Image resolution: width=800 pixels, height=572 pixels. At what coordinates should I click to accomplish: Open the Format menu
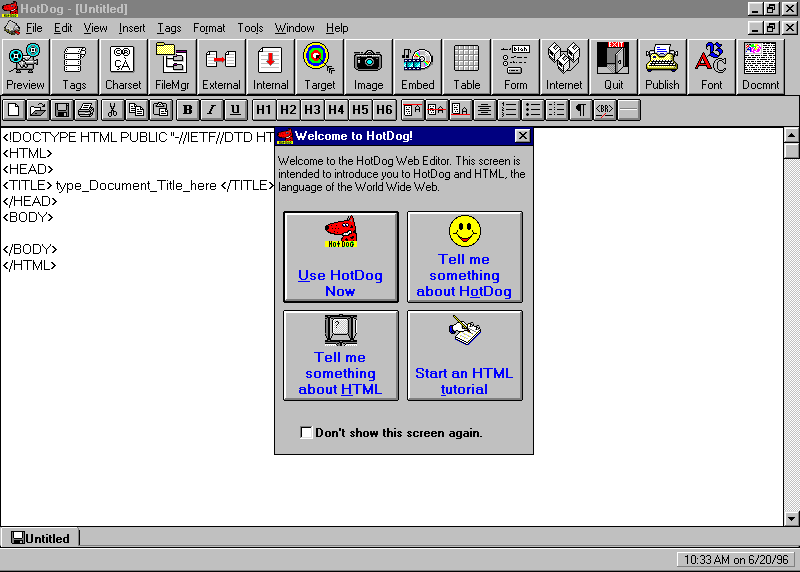tap(209, 28)
